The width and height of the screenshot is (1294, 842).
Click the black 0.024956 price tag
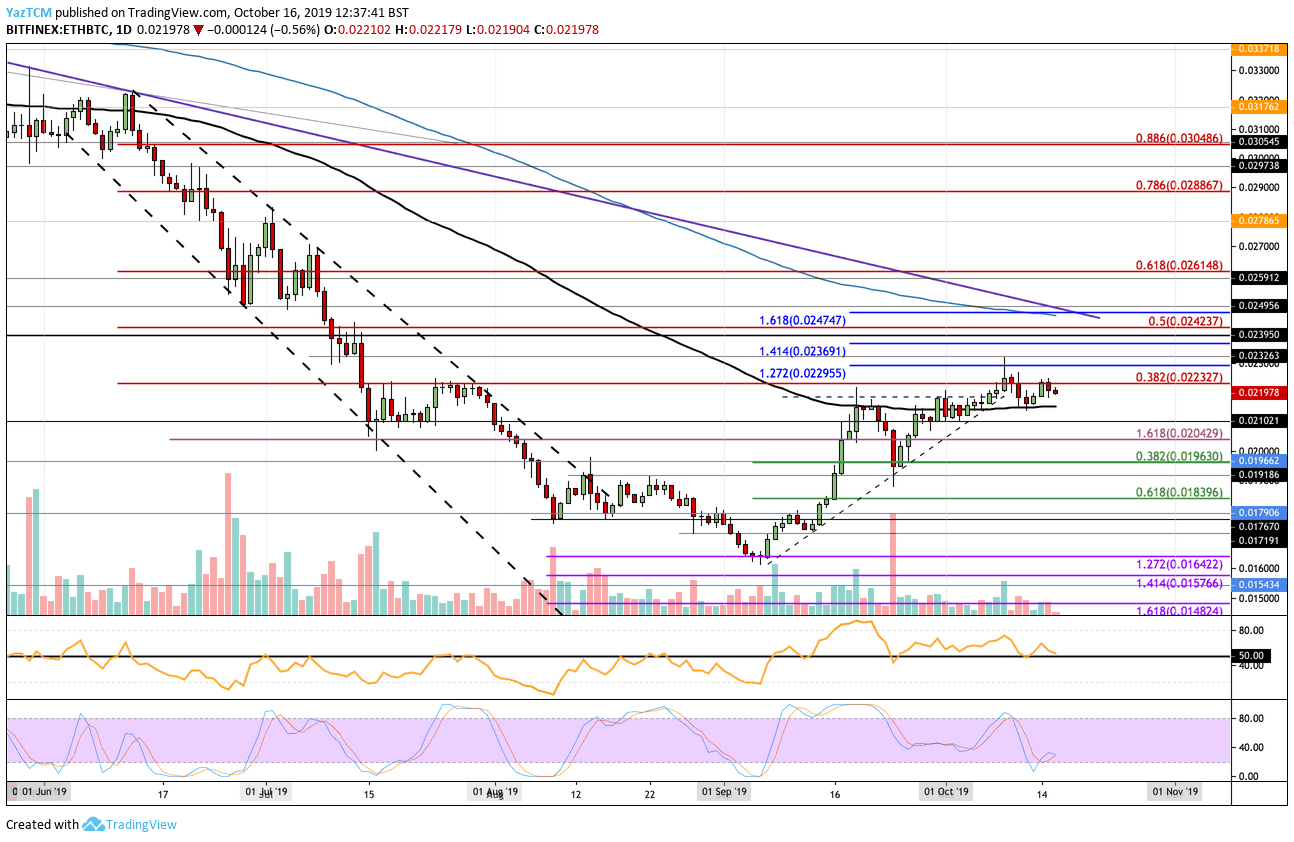[1258, 305]
